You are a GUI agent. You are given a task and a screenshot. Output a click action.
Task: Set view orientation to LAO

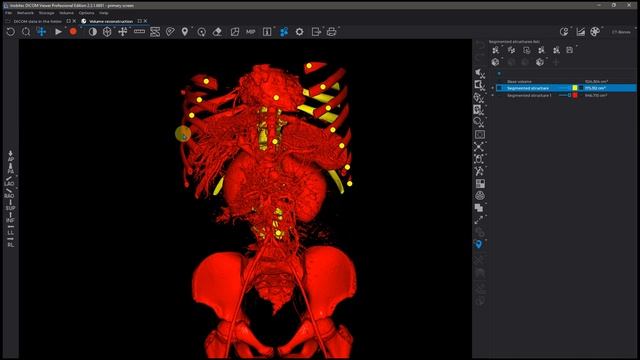10,181
